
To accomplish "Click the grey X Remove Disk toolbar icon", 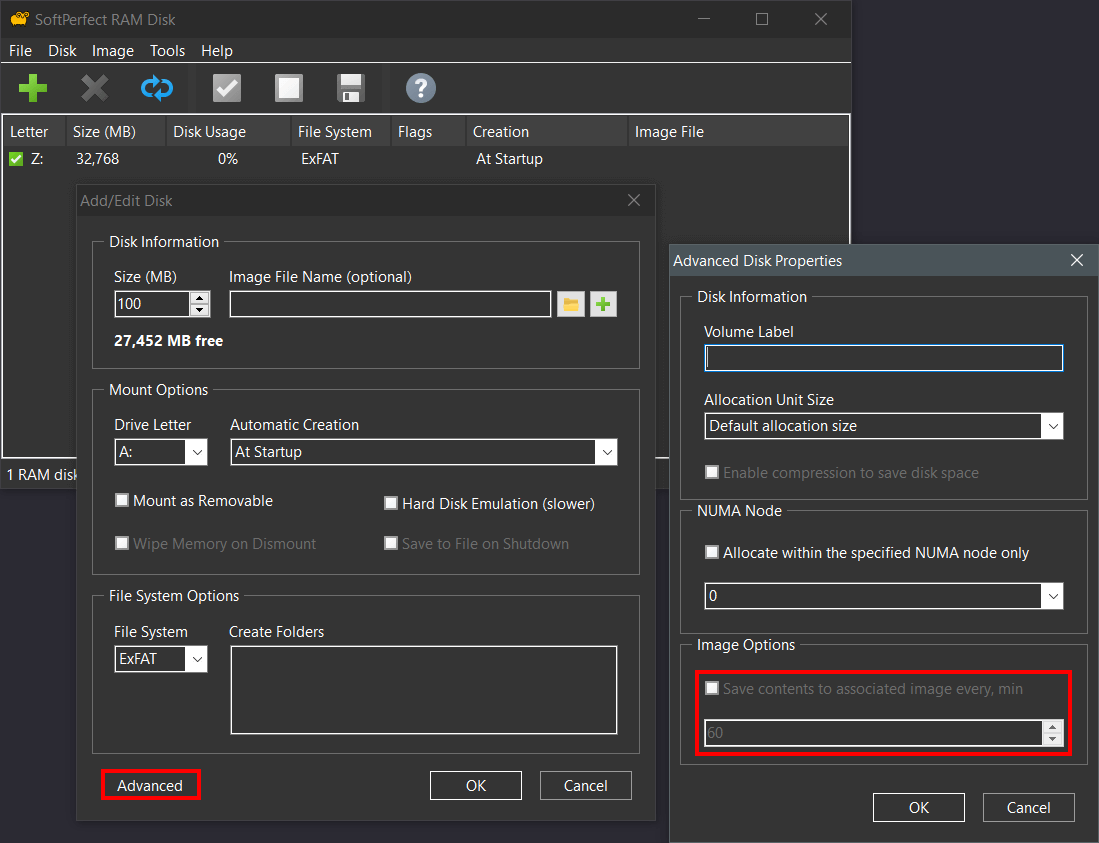I will click(x=95, y=88).
